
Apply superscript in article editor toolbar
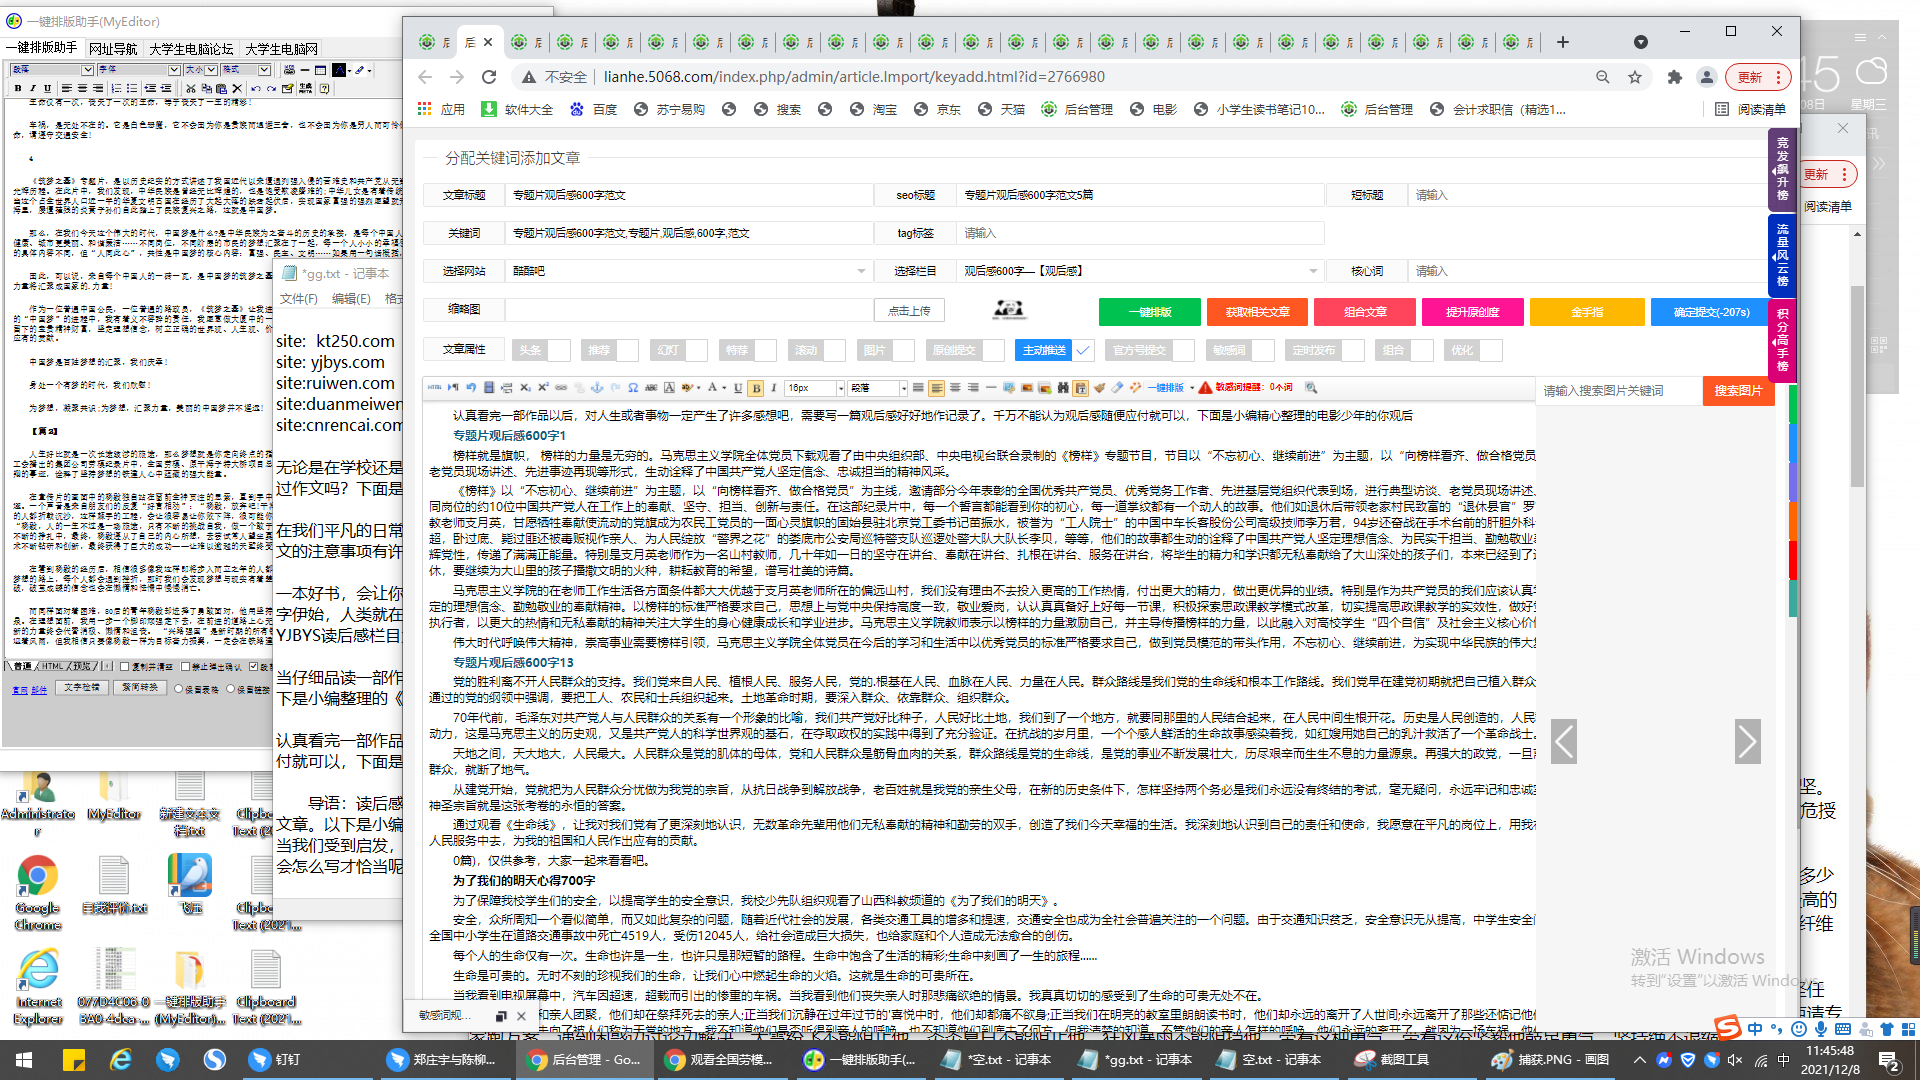point(543,387)
